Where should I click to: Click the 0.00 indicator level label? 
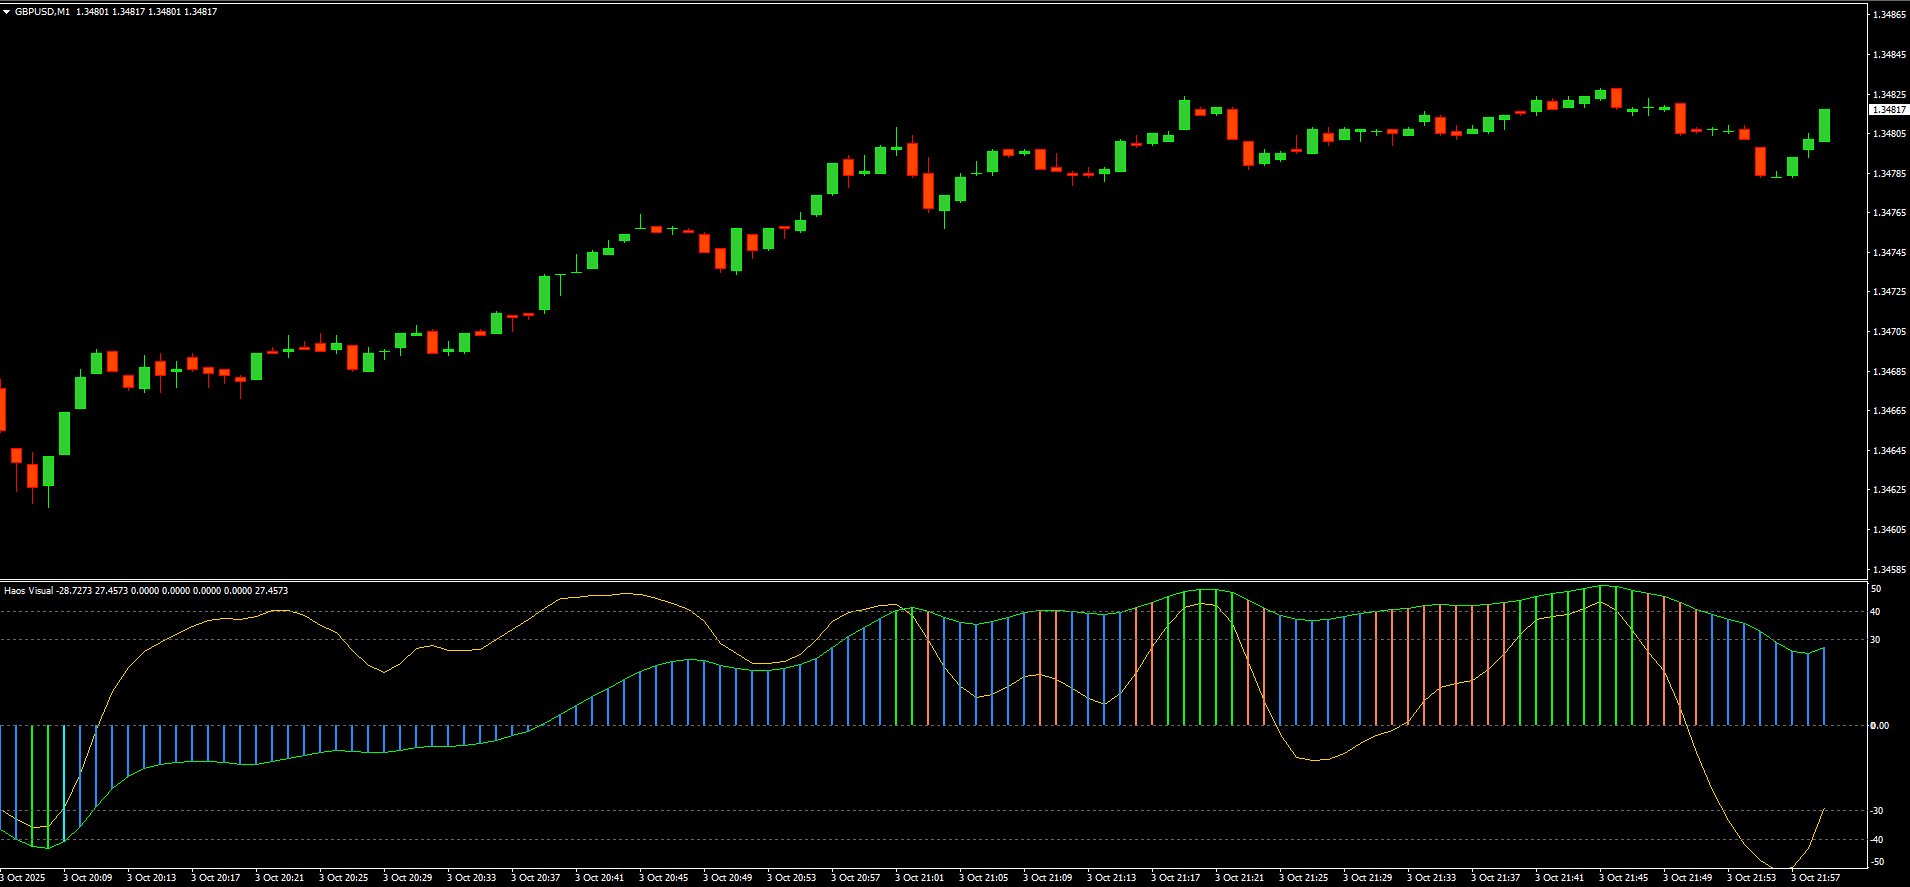[1880, 726]
